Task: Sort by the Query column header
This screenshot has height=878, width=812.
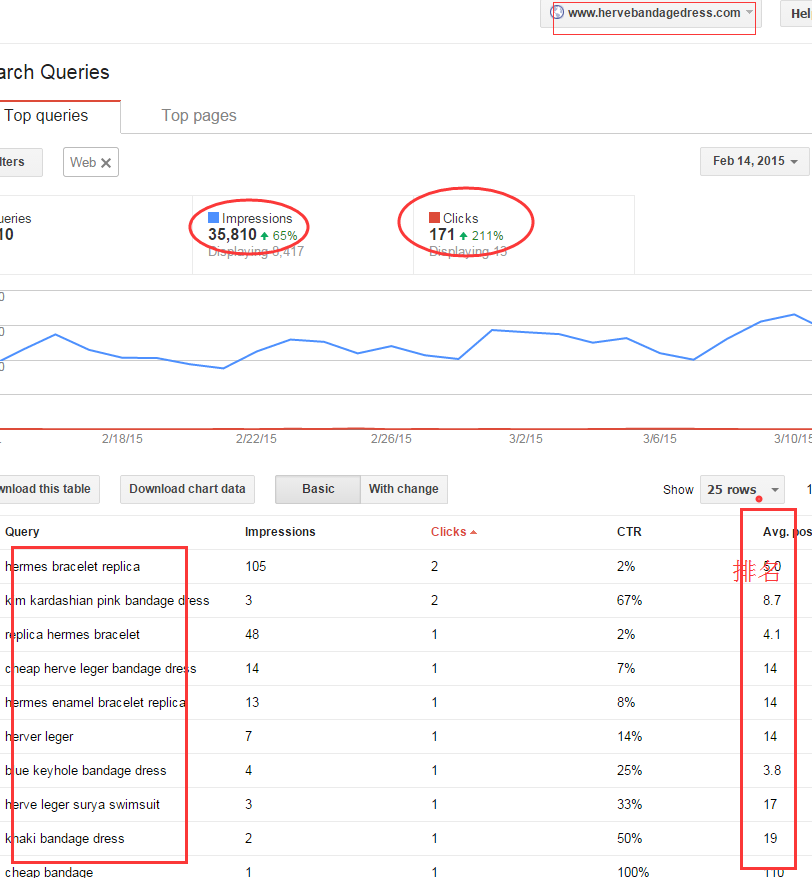Action: [x=22, y=532]
